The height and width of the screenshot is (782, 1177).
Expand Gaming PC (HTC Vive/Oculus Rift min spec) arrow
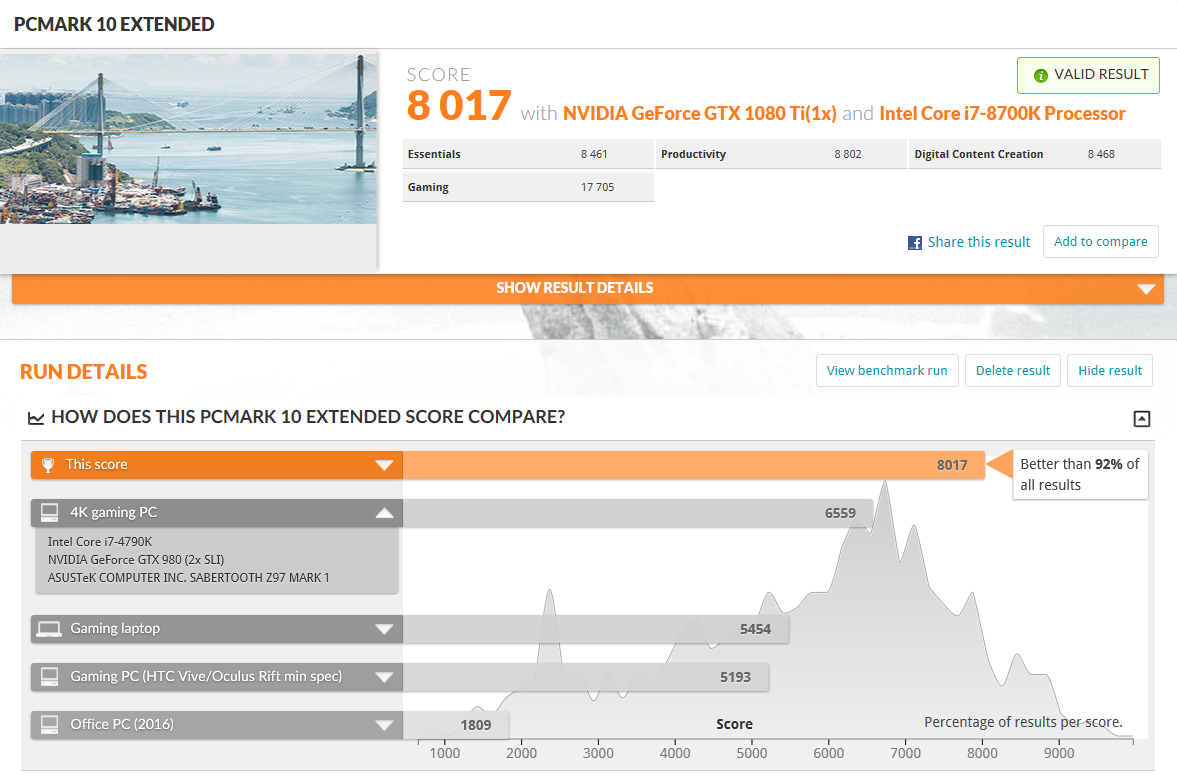[x=384, y=677]
